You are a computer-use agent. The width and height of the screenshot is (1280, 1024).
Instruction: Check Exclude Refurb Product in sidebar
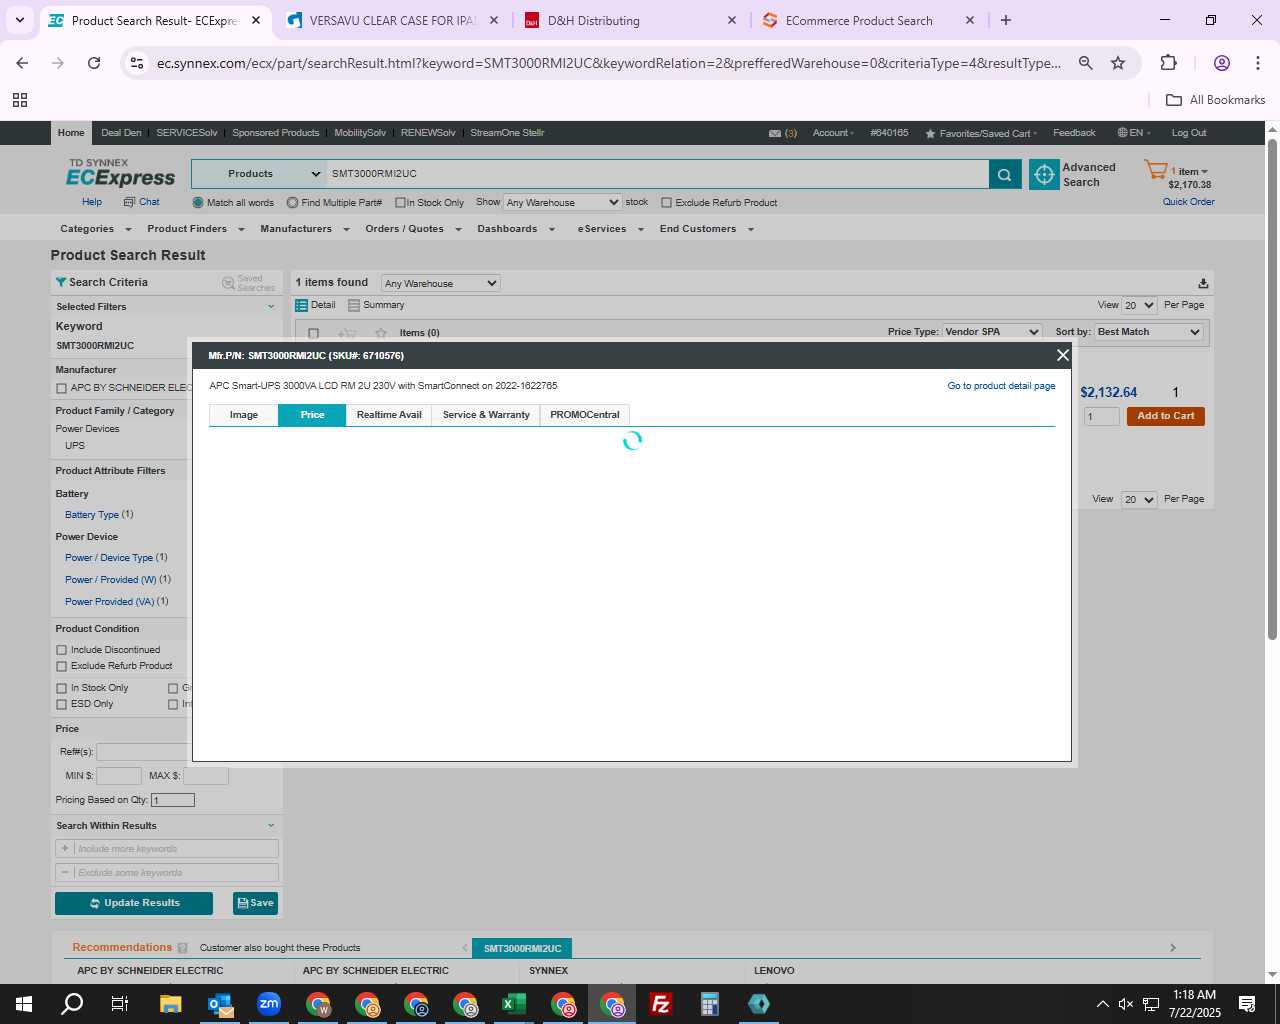[61, 666]
